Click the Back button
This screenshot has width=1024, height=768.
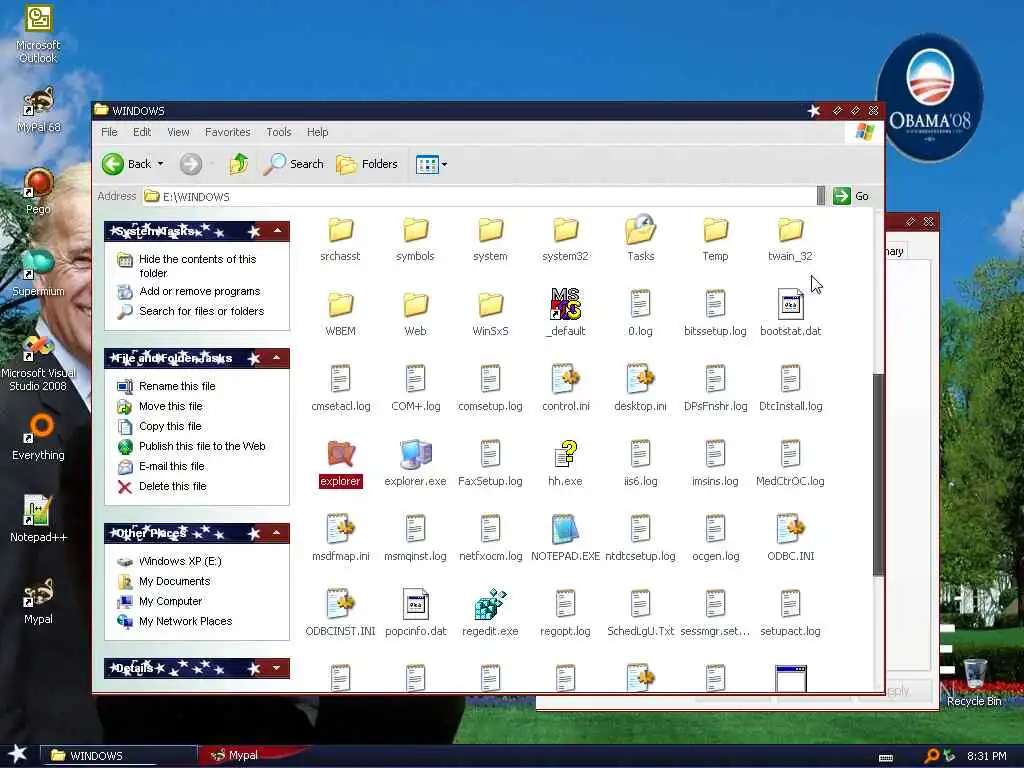127,164
